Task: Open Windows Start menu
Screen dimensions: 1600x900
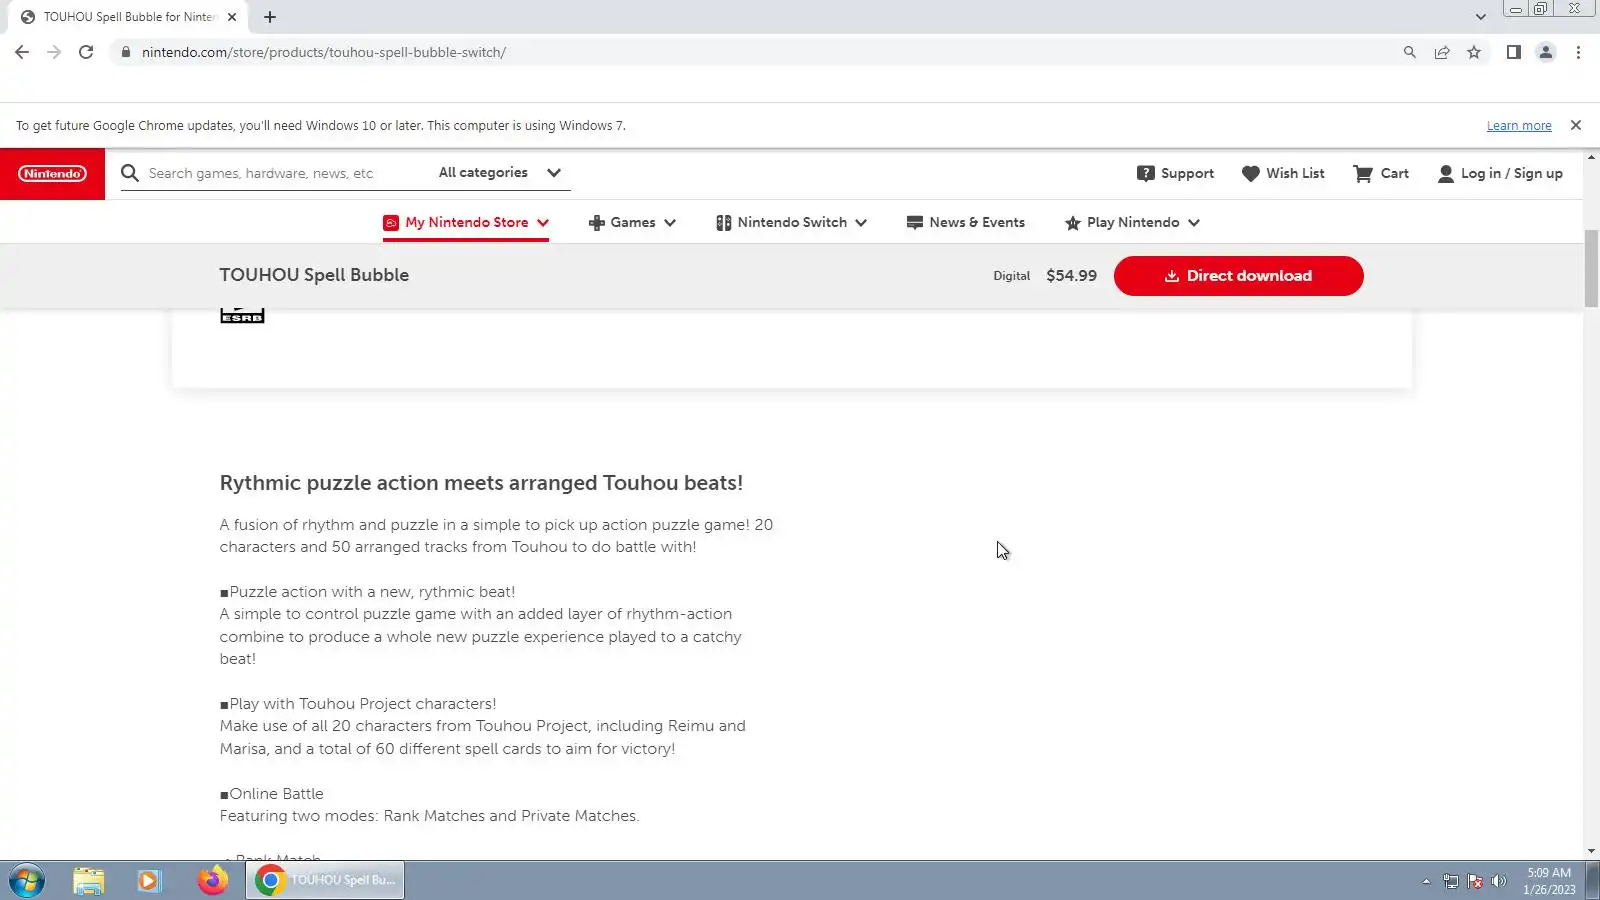Action: pos(27,881)
